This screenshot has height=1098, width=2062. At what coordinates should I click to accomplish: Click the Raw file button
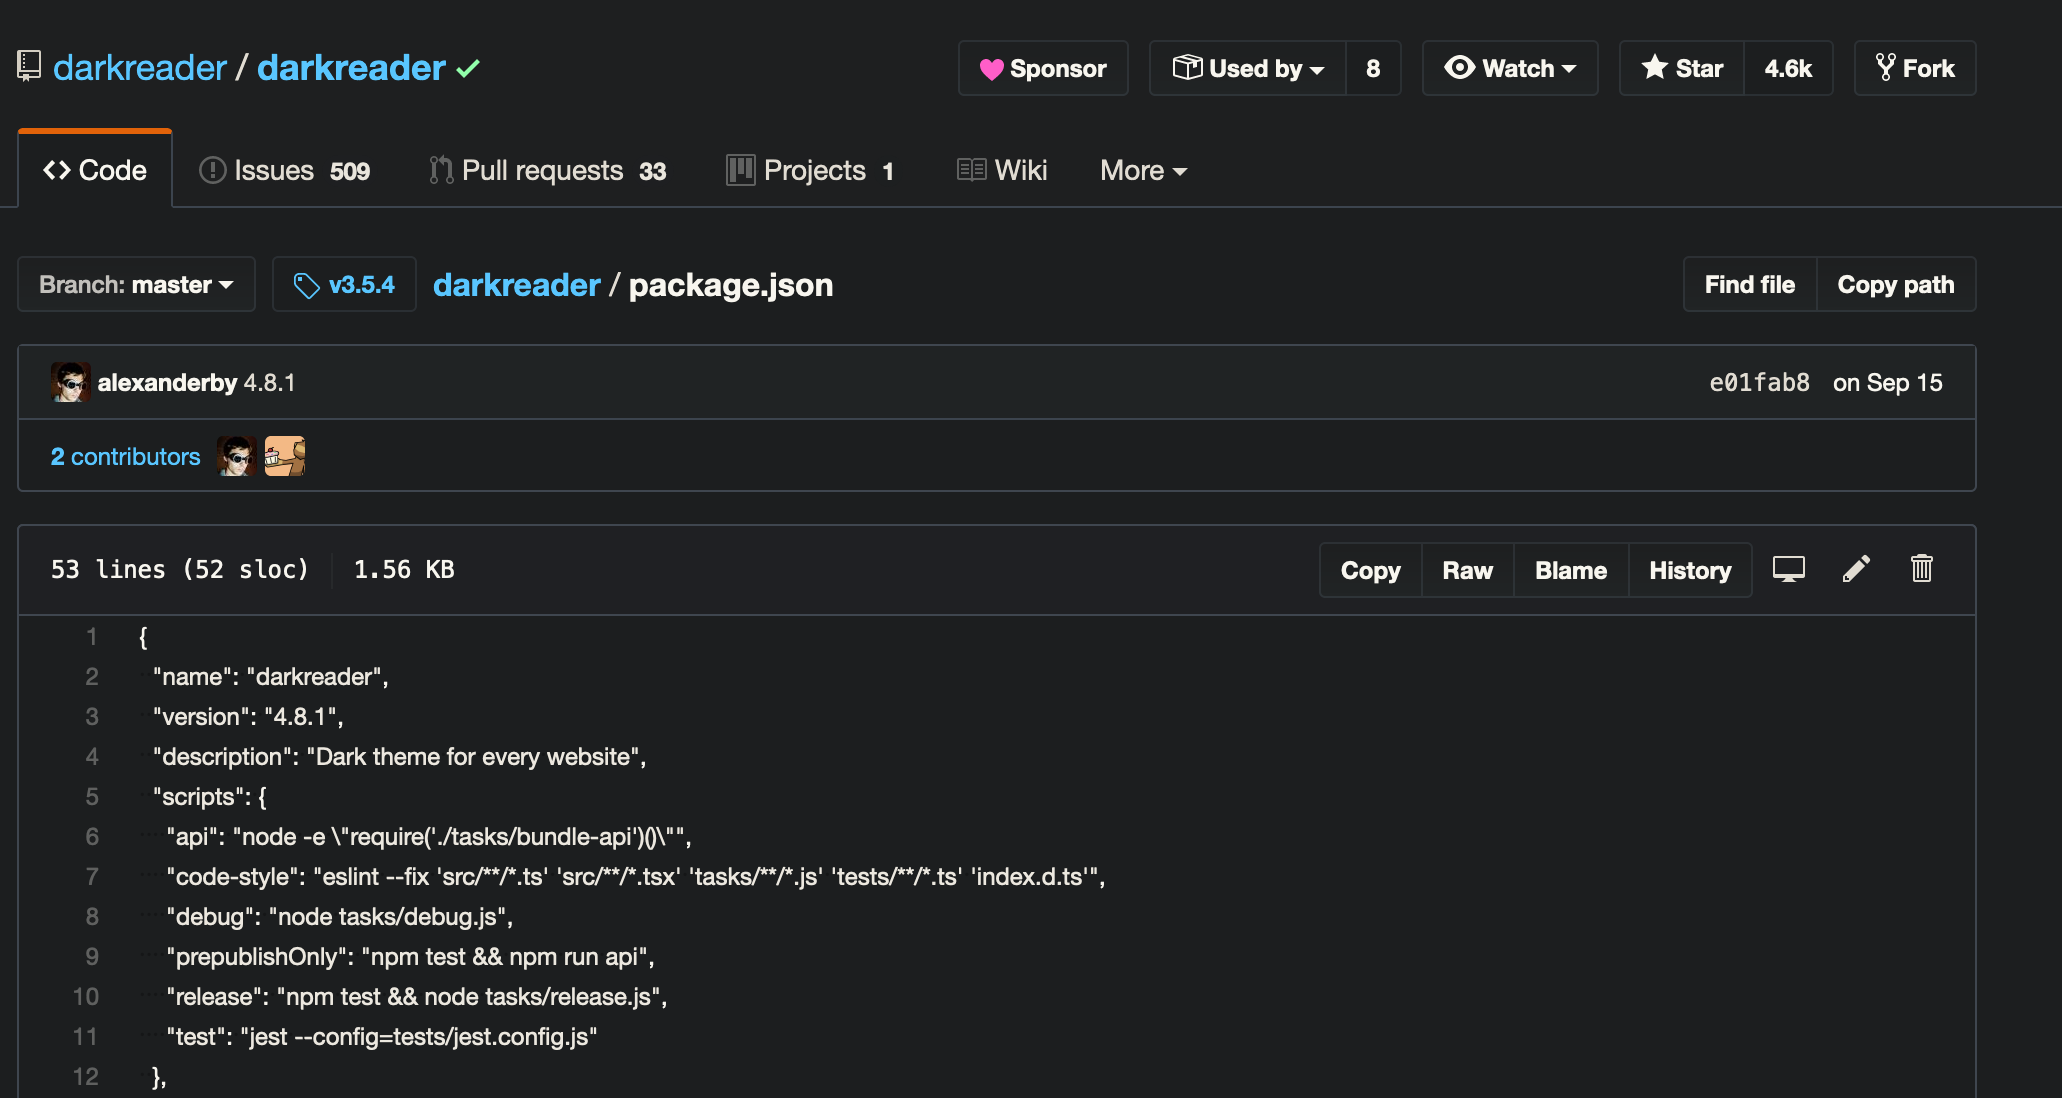coord(1467,570)
